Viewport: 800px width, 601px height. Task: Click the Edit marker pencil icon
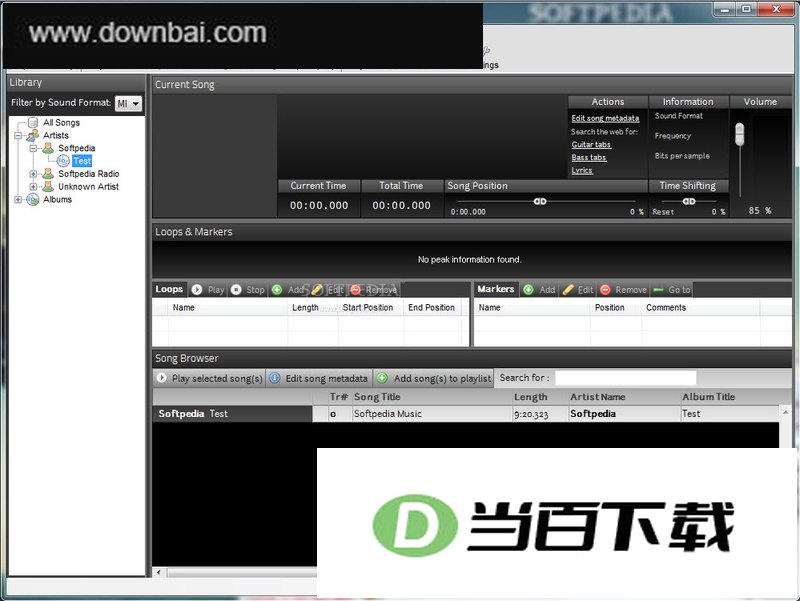tap(568, 290)
